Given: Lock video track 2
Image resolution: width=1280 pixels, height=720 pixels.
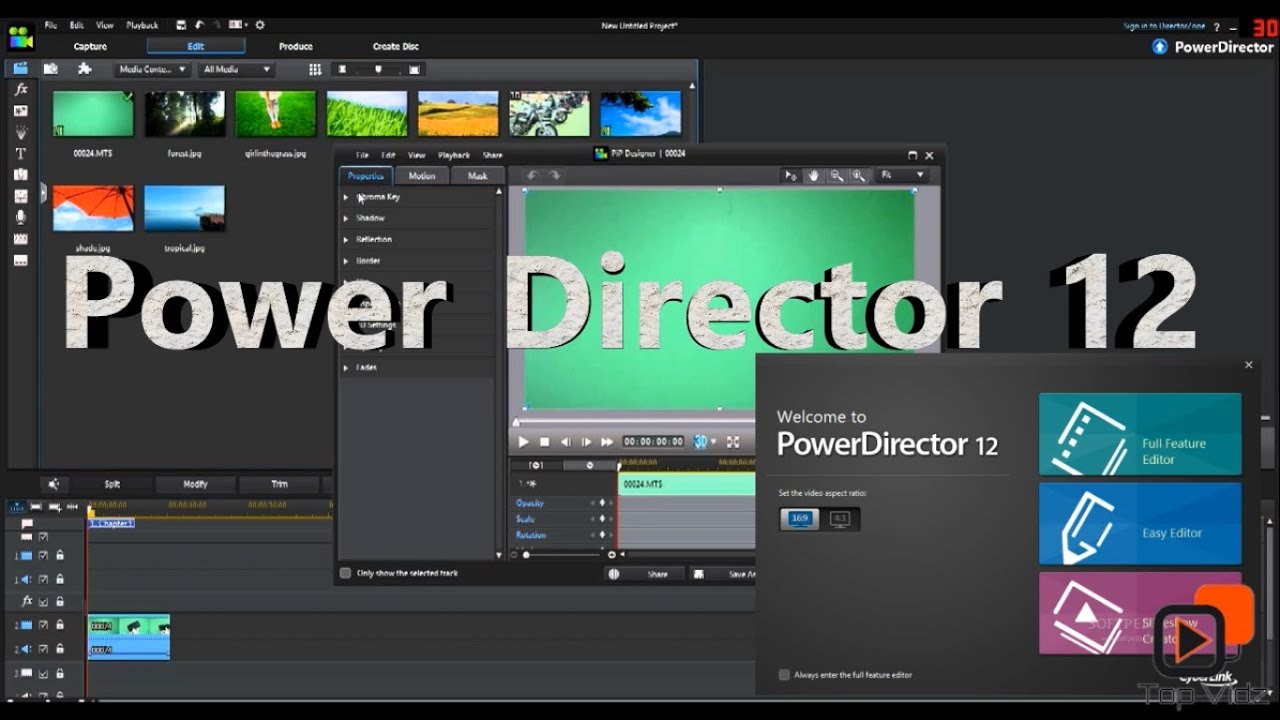Looking at the screenshot, I should pyautogui.click(x=60, y=625).
